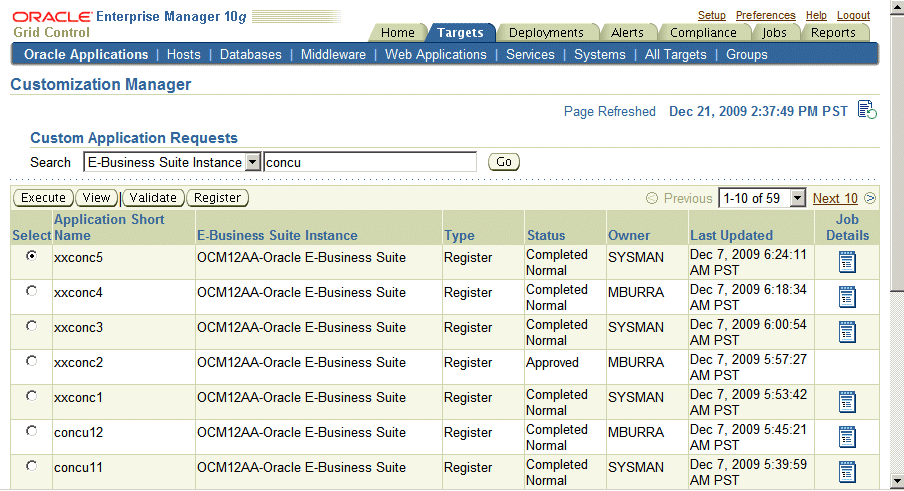Select the xxconc2 radio button
Screen dimensions: 904x491
(x=32, y=361)
